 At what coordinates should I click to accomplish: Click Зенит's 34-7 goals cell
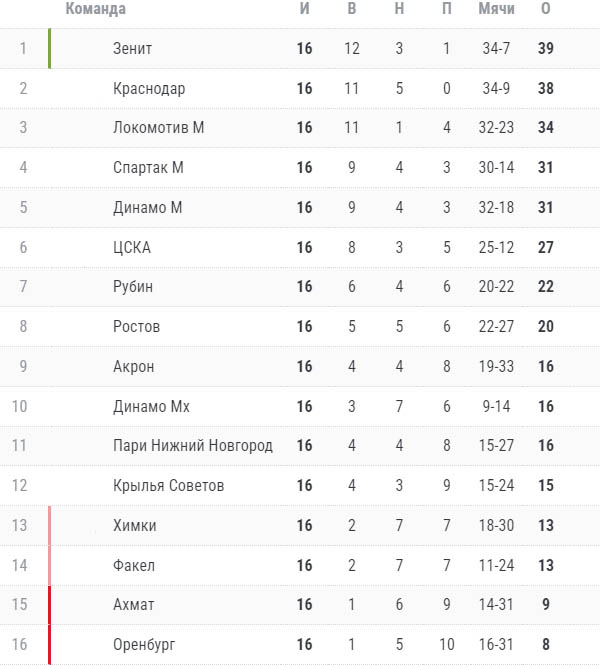point(496,48)
